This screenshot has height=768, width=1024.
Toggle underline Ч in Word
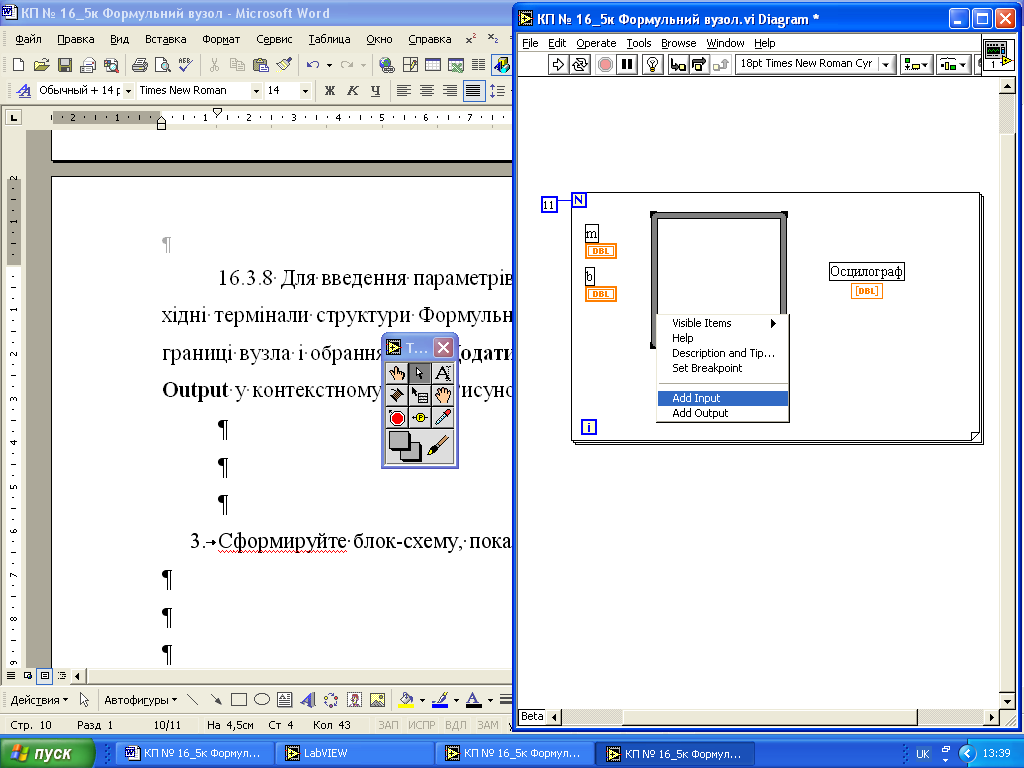(x=376, y=91)
